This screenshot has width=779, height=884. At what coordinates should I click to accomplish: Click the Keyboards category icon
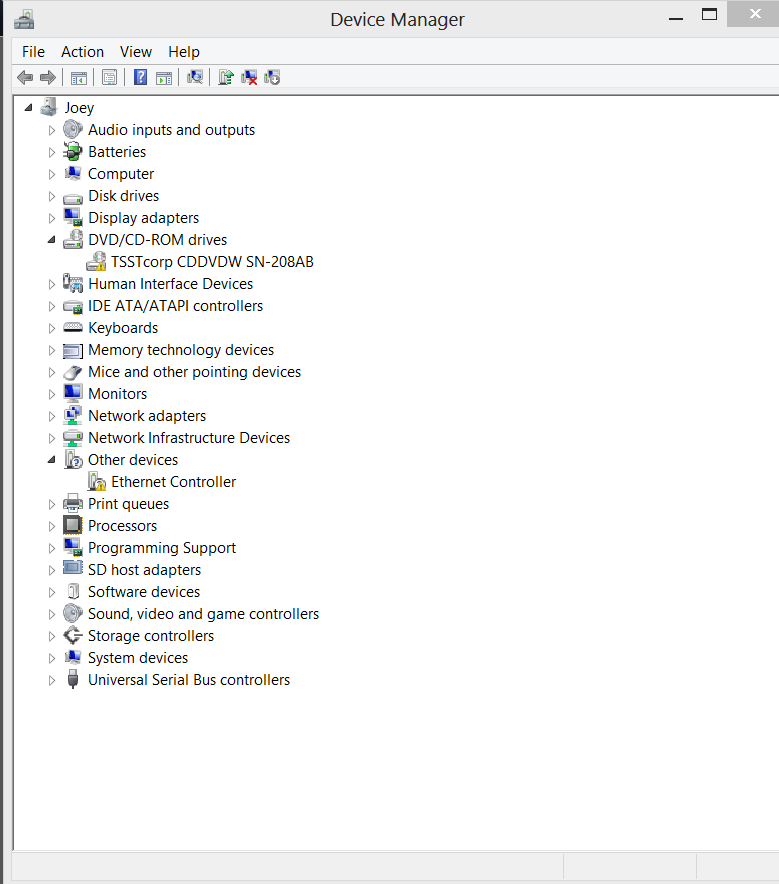pyautogui.click(x=73, y=327)
